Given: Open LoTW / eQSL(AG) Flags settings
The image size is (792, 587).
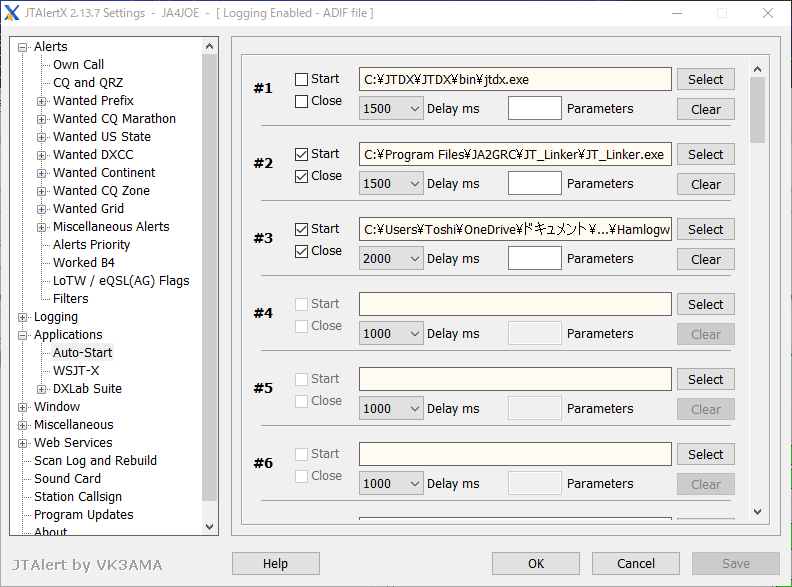Looking at the screenshot, I should [x=121, y=280].
